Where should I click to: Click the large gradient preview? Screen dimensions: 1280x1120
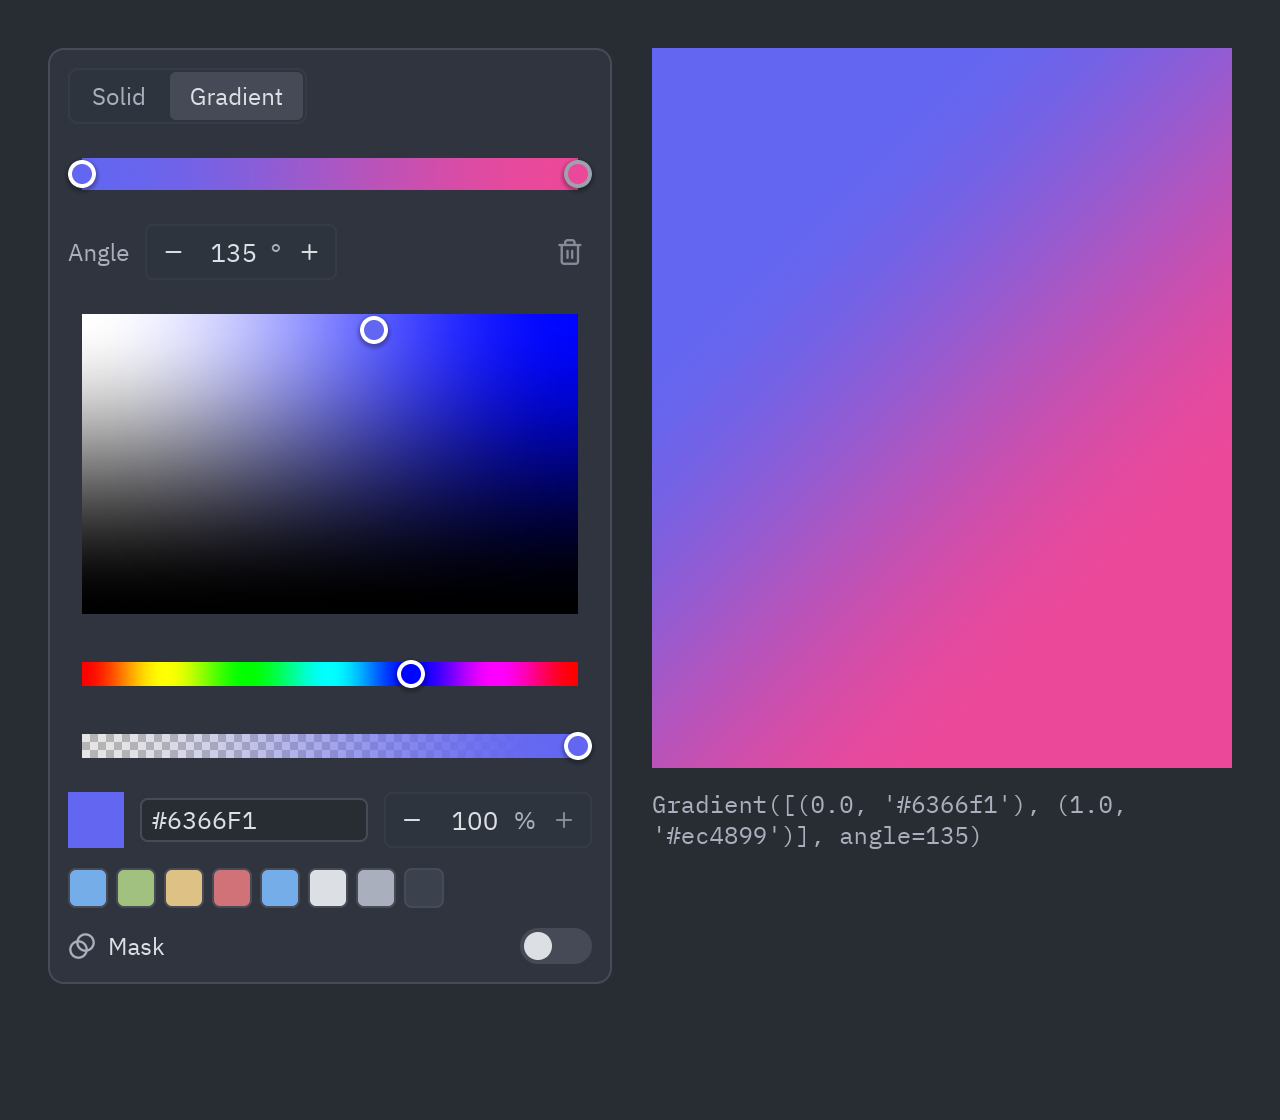942,408
